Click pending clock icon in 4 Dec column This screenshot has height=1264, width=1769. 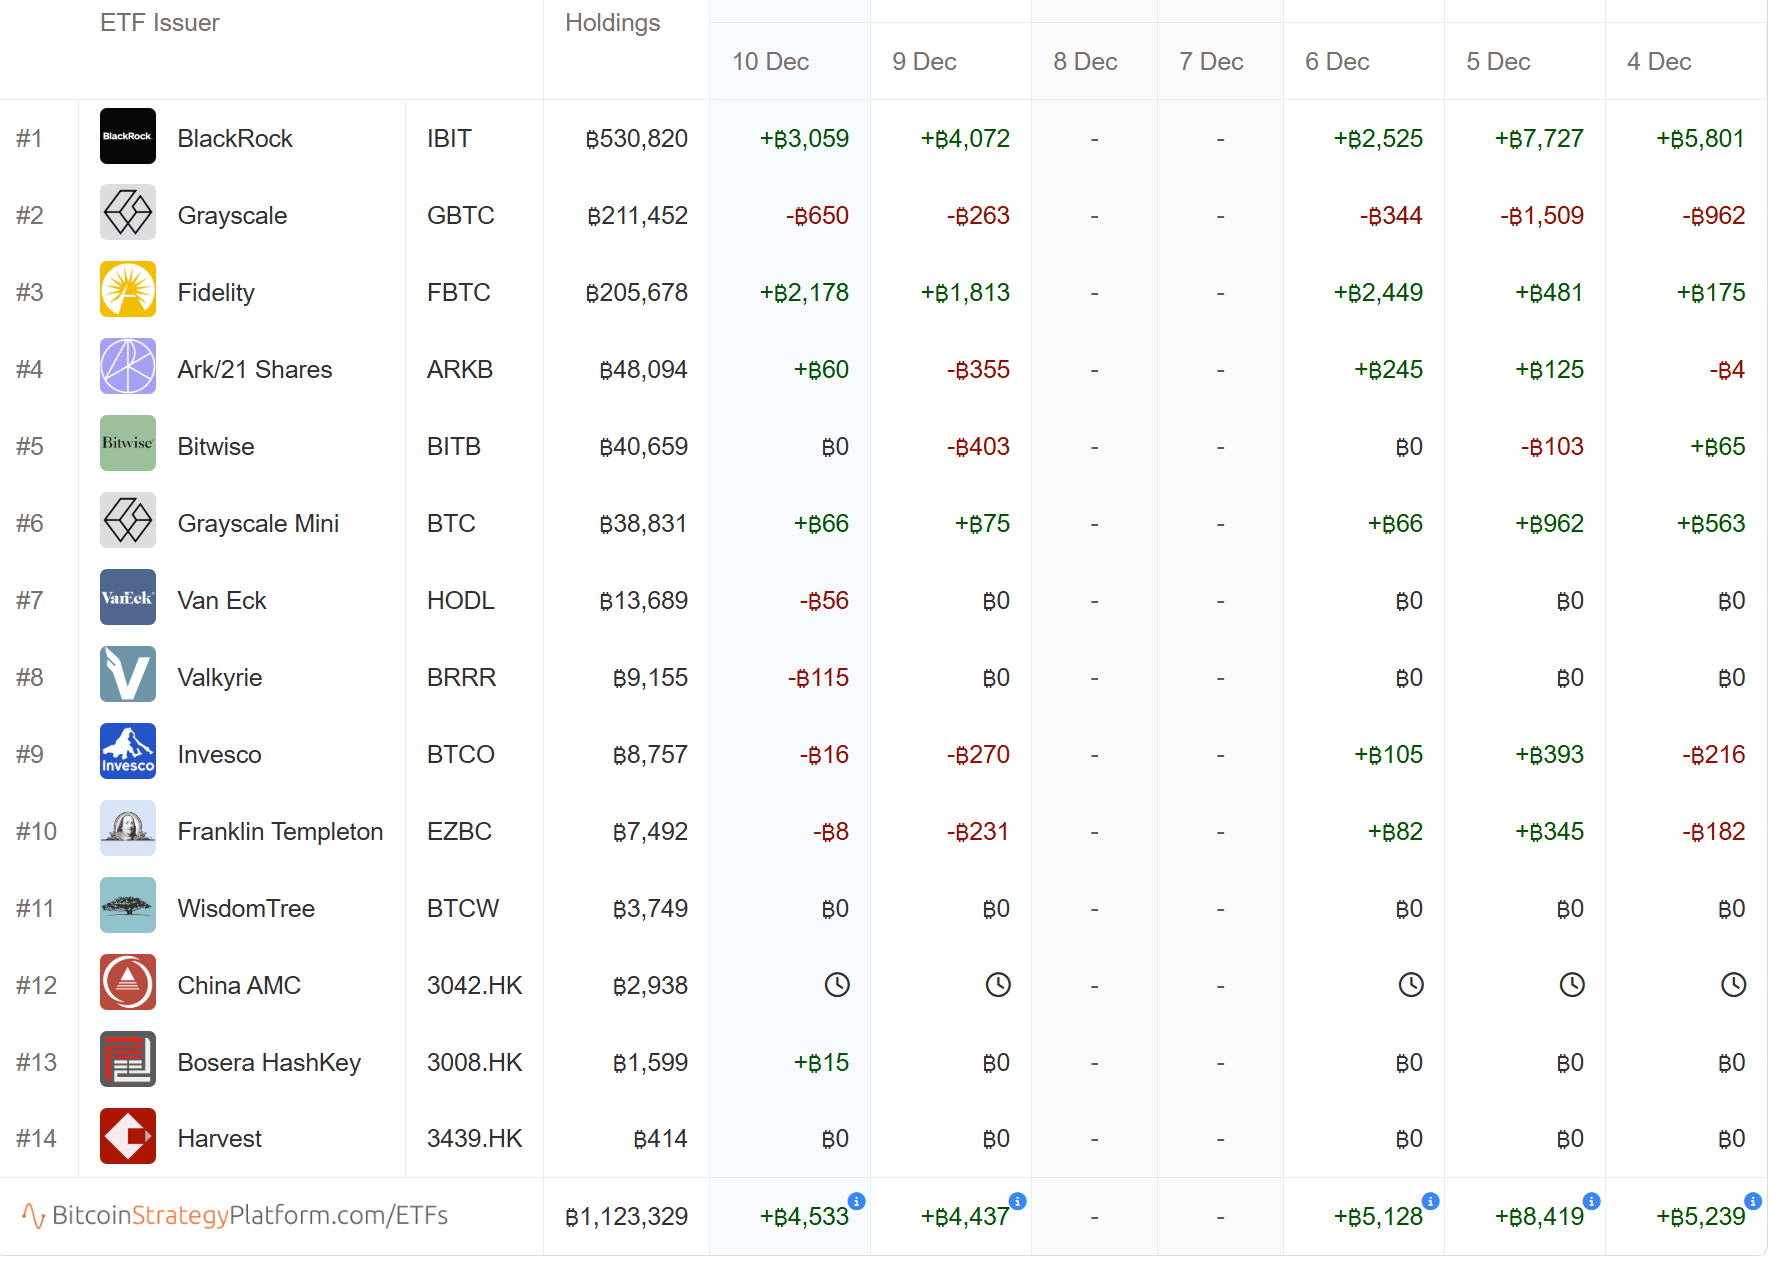[1733, 985]
